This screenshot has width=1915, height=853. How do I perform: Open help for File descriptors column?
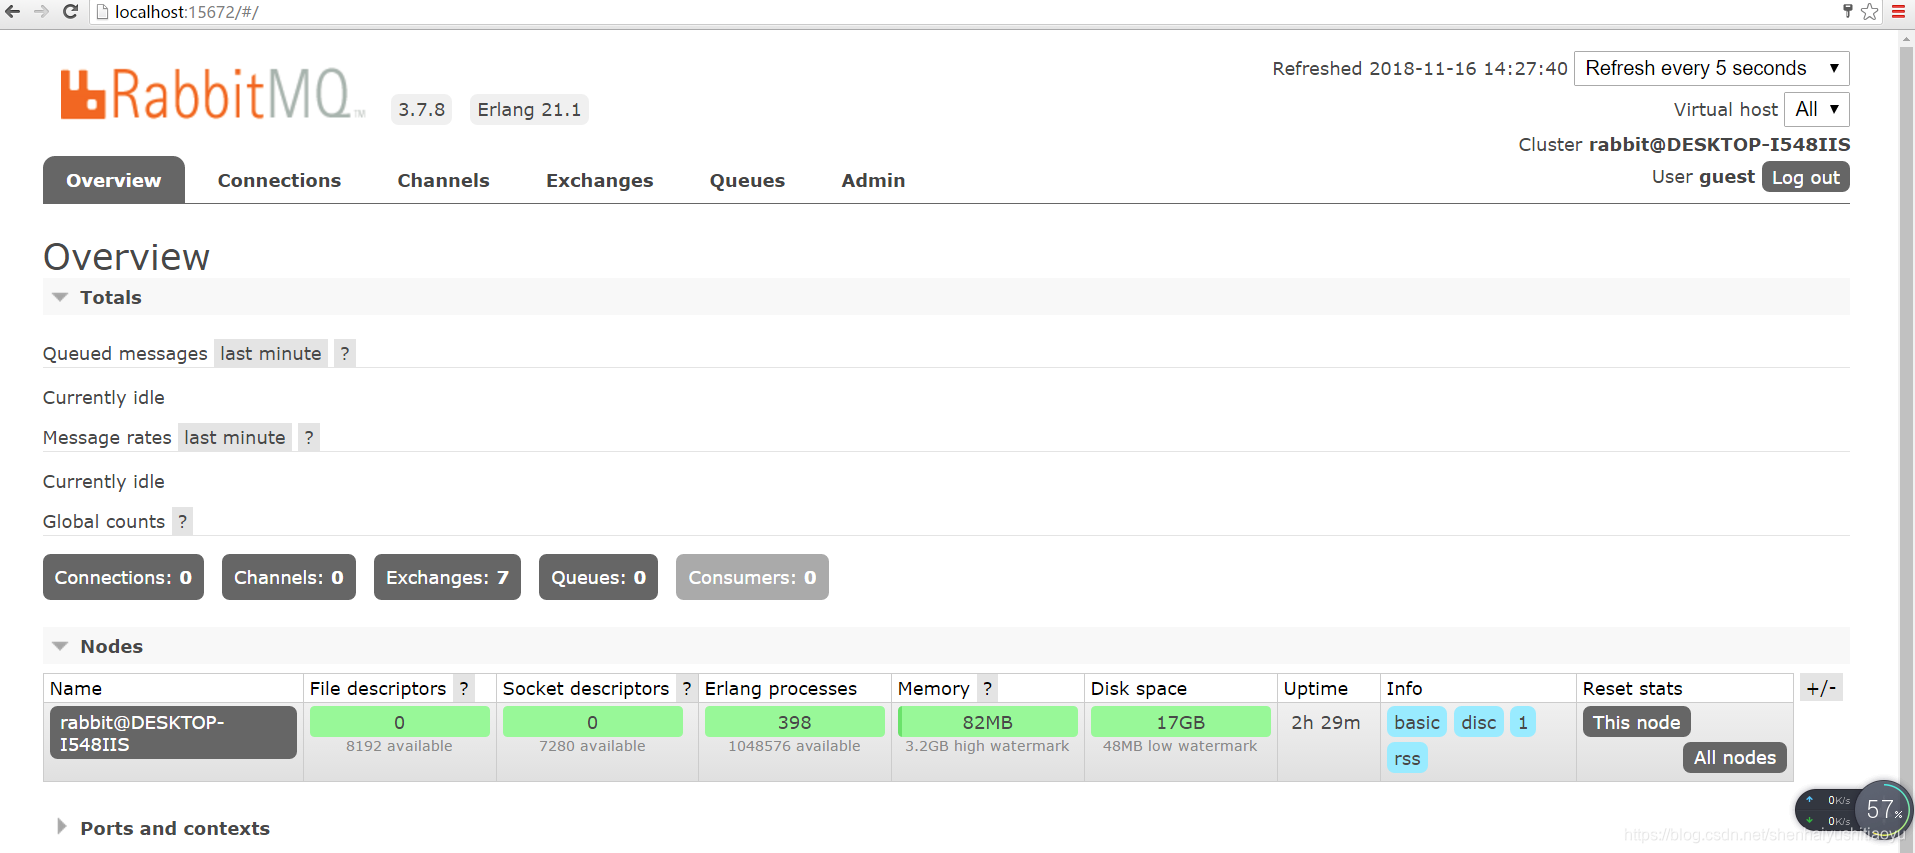[x=464, y=688]
